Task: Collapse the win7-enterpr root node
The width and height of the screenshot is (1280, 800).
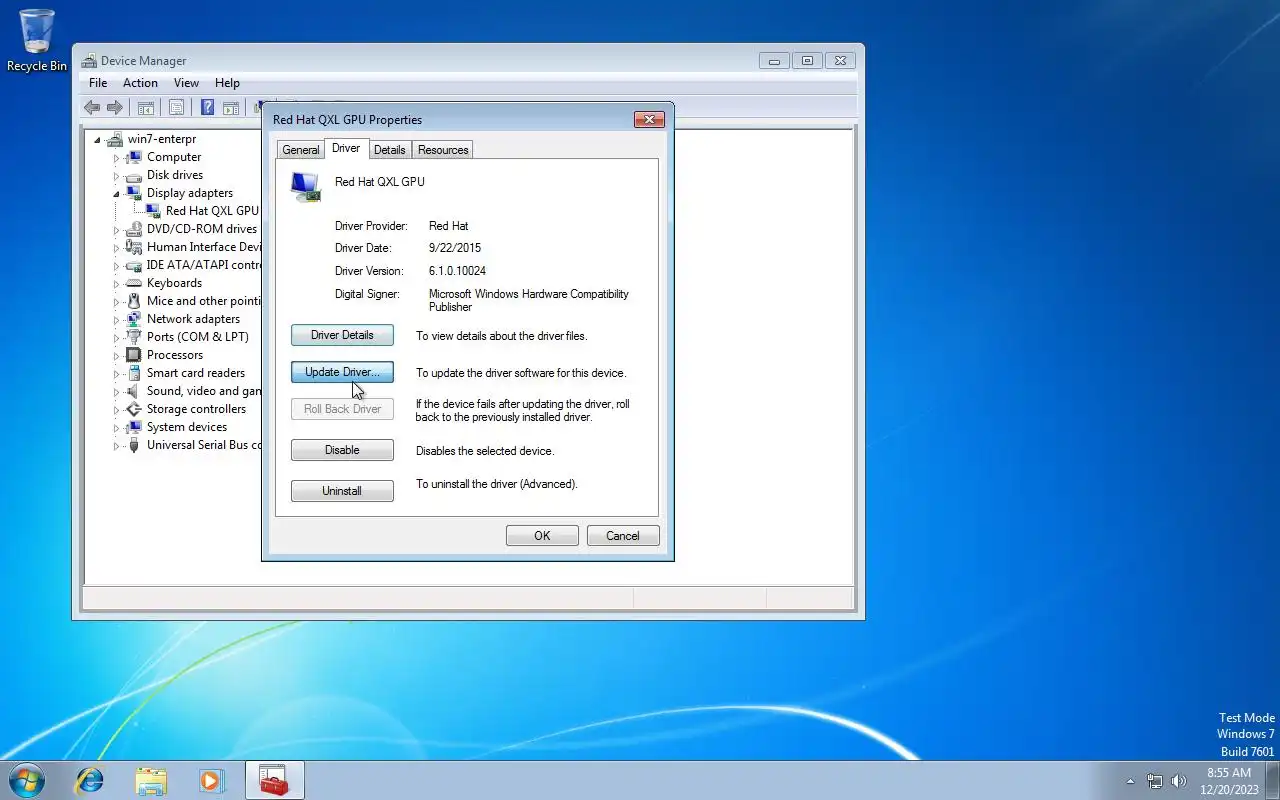Action: (x=98, y=140)
